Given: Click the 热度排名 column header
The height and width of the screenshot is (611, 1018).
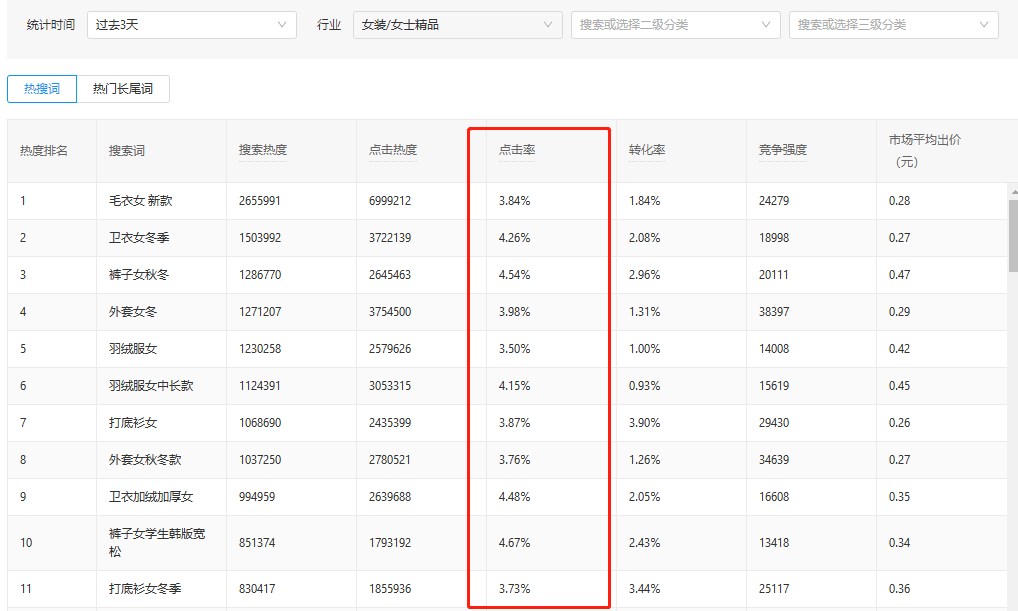Looking at the screenshot, I should (x=44, y=150).
